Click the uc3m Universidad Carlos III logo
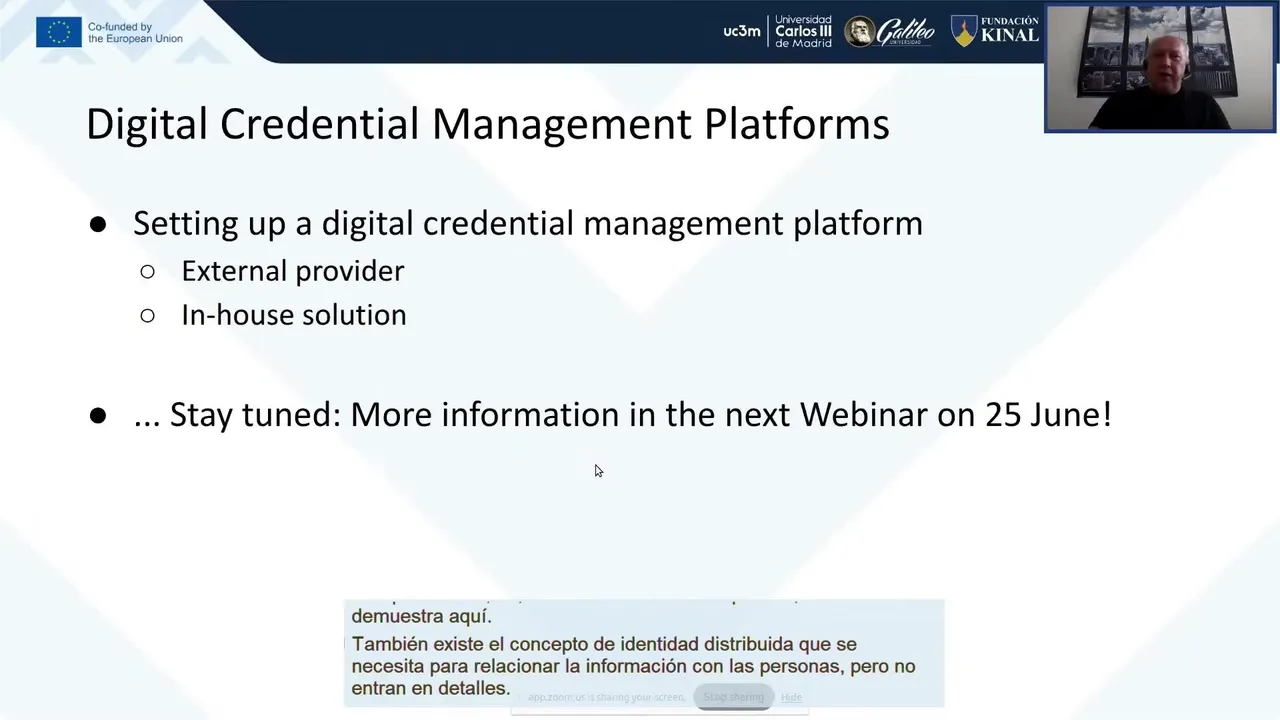 777,31
